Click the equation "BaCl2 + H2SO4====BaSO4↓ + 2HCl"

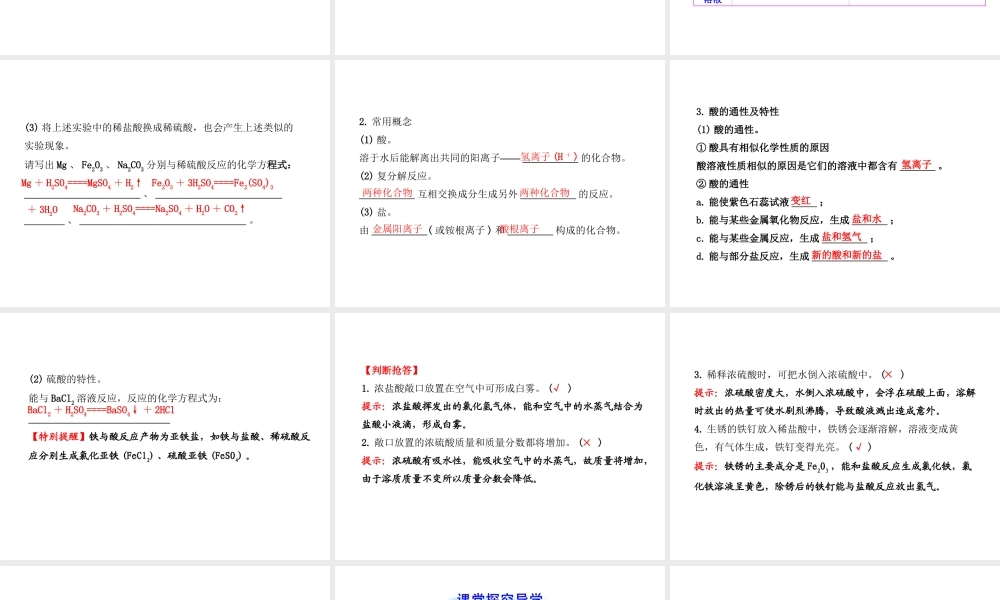(101, 410)
